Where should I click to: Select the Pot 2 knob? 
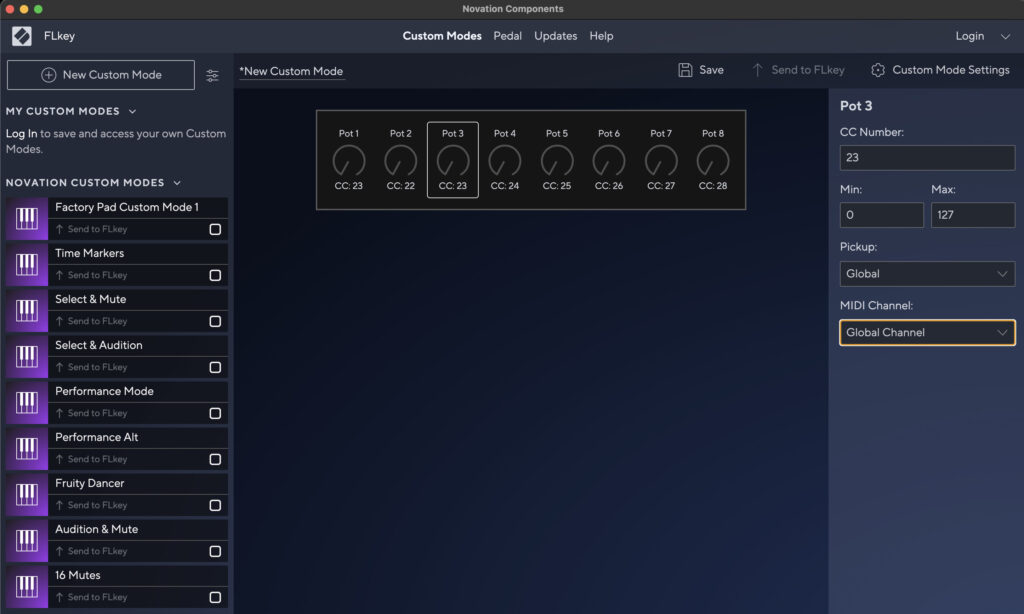point(400,160)
